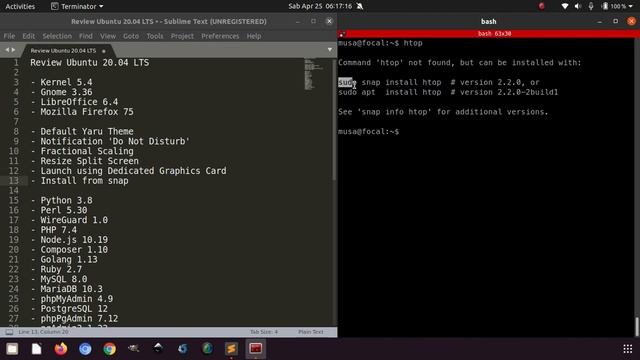Click the Terminator icon in bash title strip
The width and height of the screenshot is (640, 360).
click(342, 34)
